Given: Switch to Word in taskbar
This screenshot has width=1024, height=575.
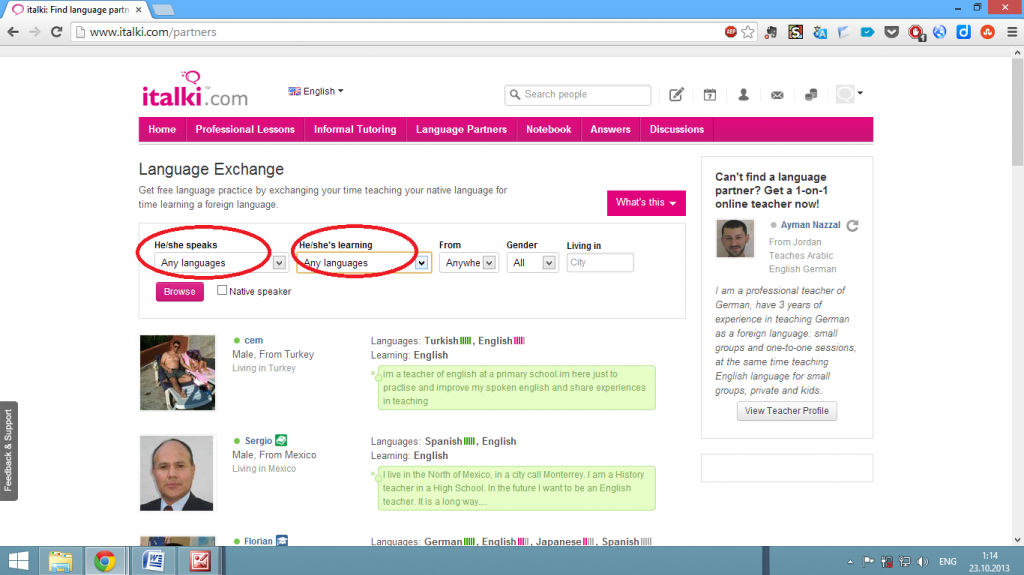Looking at the screenshot, I should (153, 561).
